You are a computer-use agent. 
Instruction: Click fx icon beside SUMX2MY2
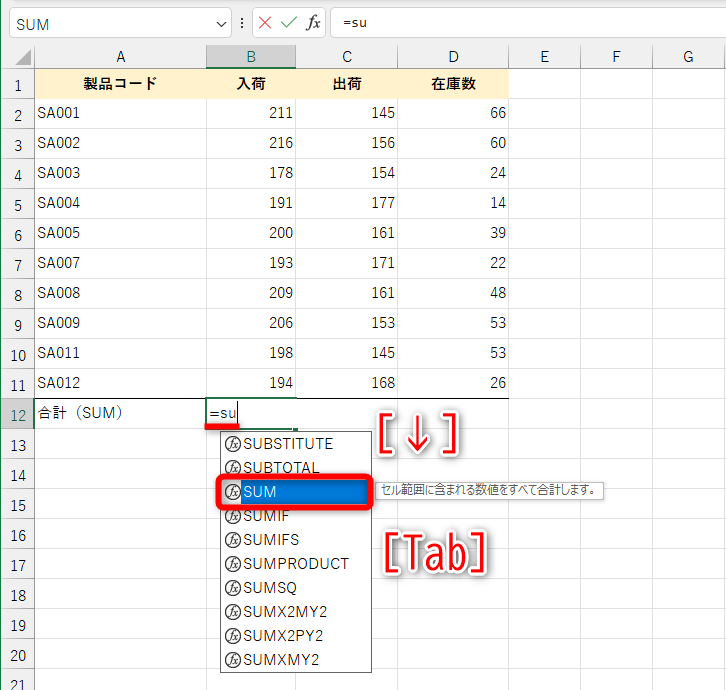(x=232, y=612)
